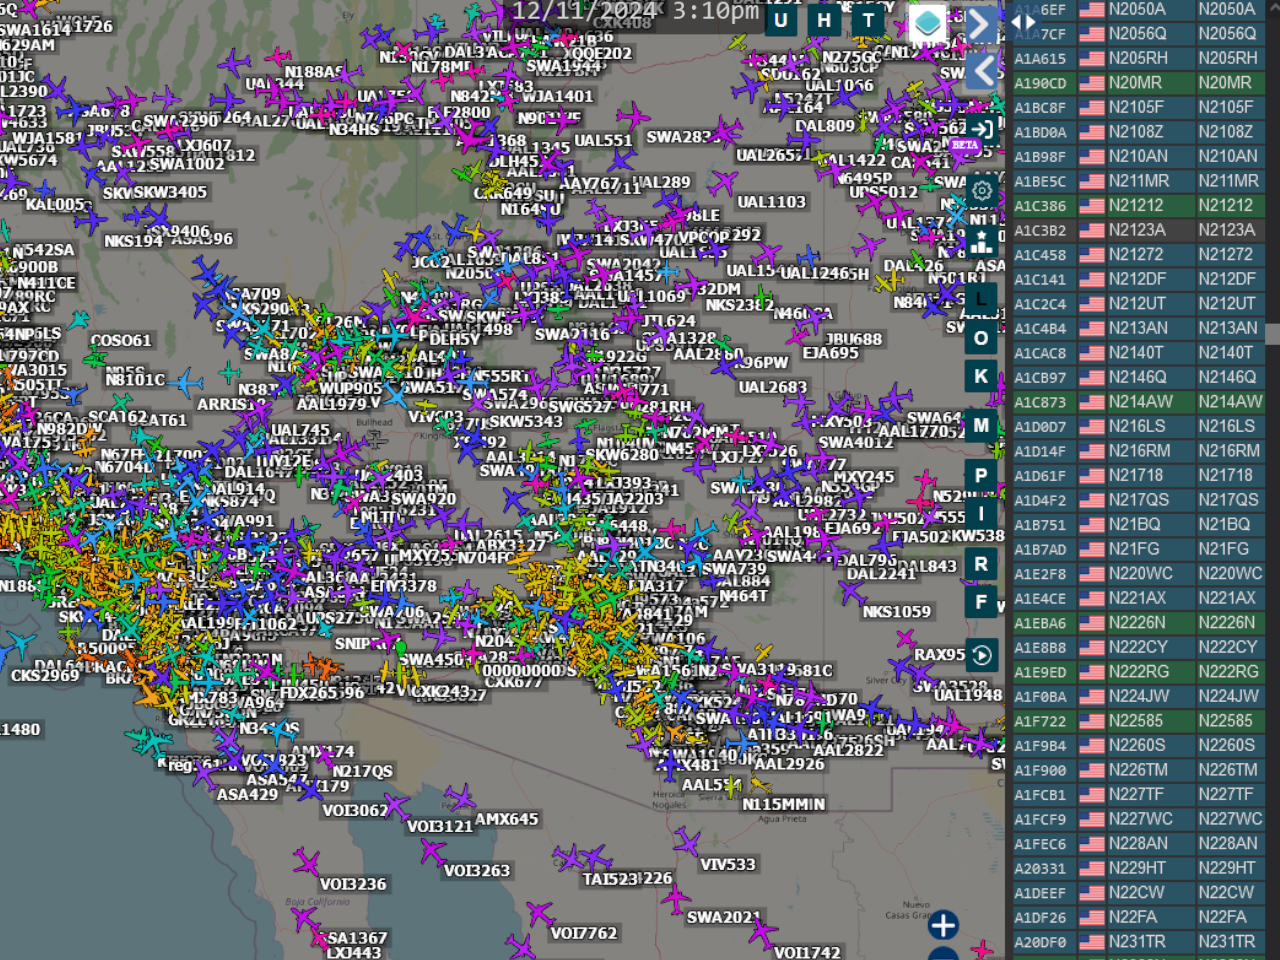The image size is (1280, 960).
Task: Toggle the L labels button
Action: point(981,298)
